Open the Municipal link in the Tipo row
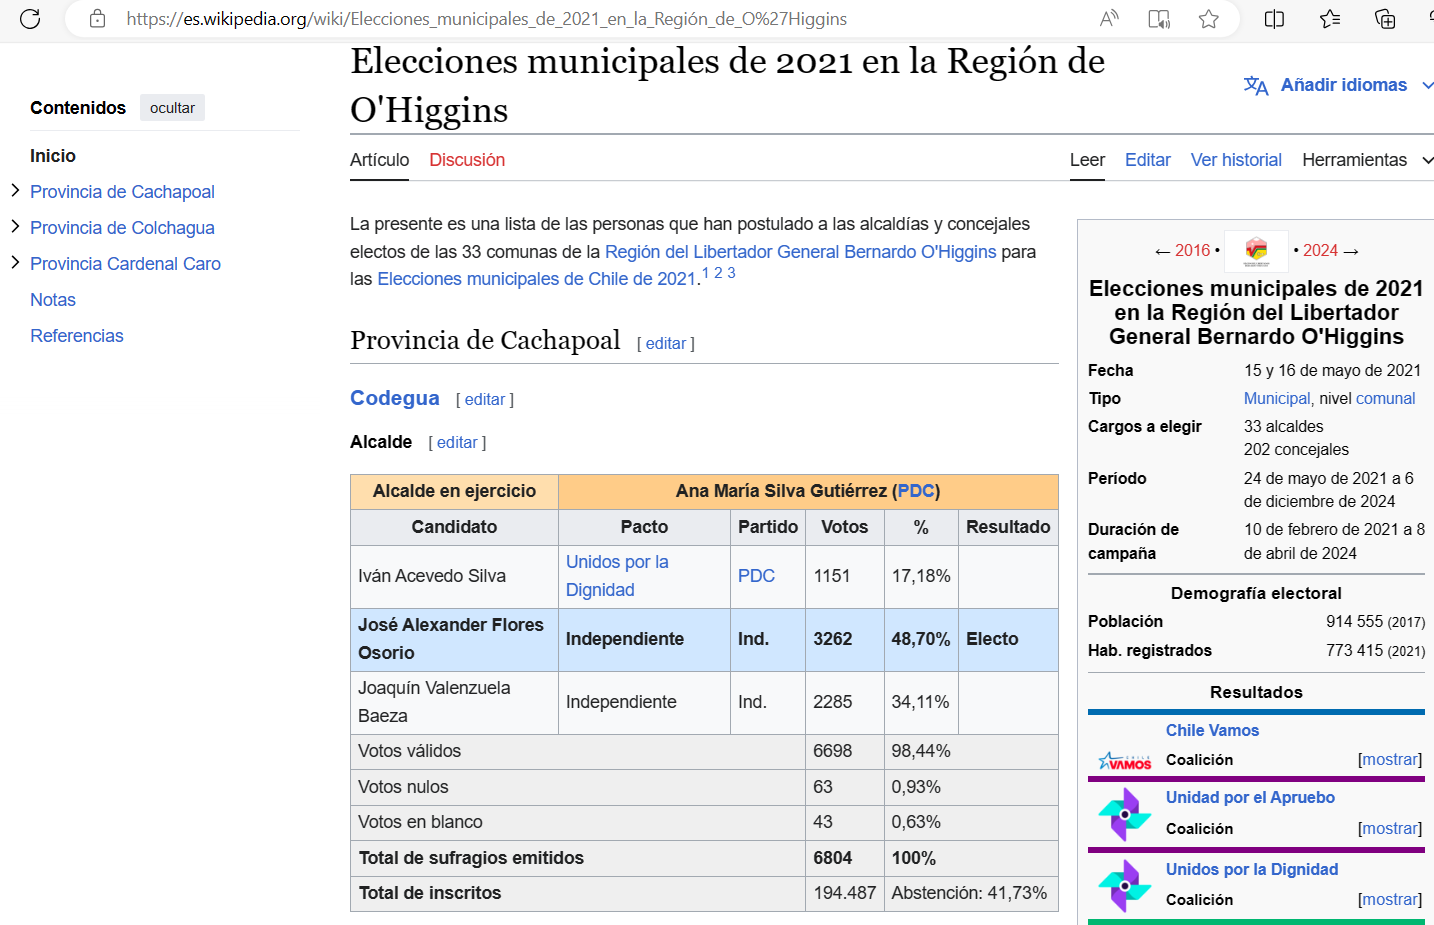The image size is (1434, 925). point(1277,399)
